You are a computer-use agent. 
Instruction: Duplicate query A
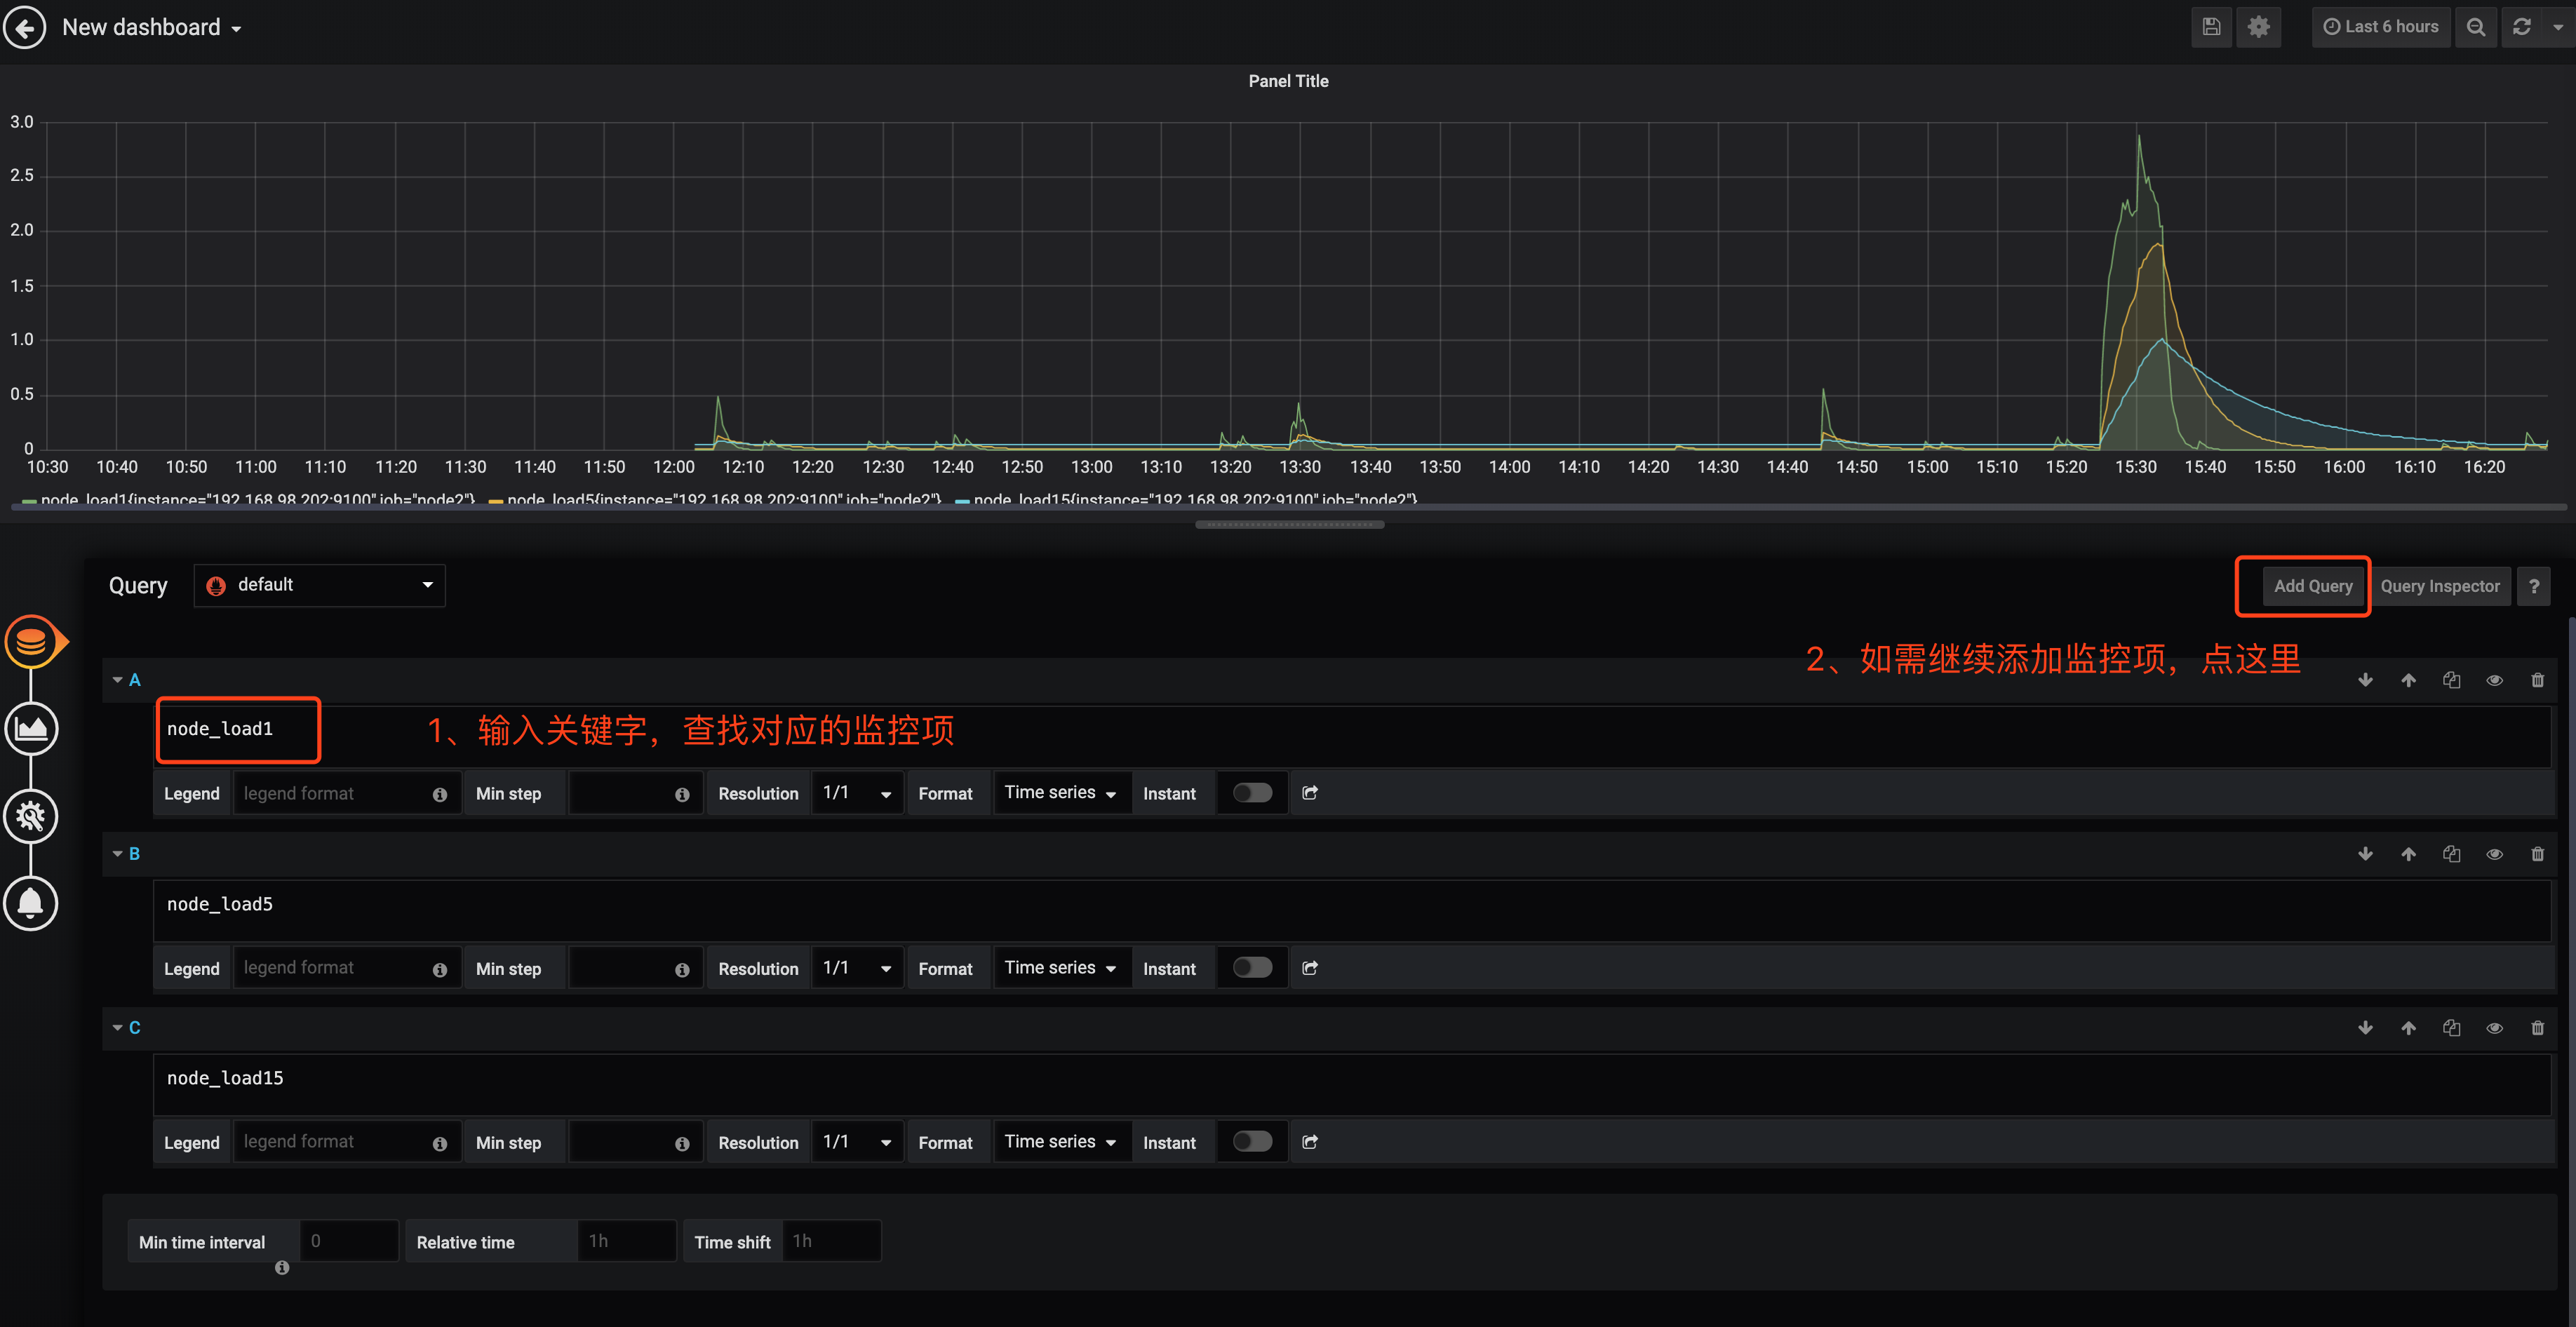[2451, 680]
